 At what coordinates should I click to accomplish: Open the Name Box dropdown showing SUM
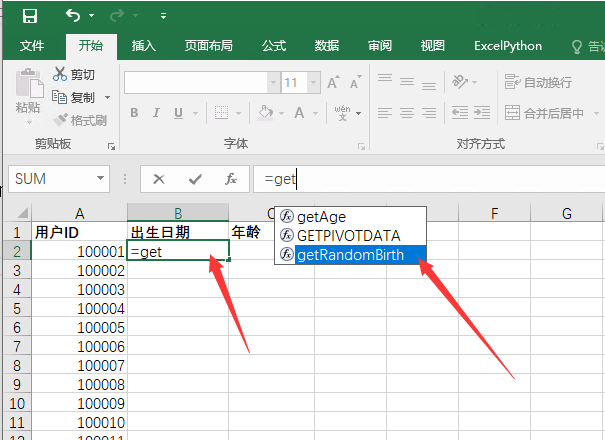coord(100,178)
